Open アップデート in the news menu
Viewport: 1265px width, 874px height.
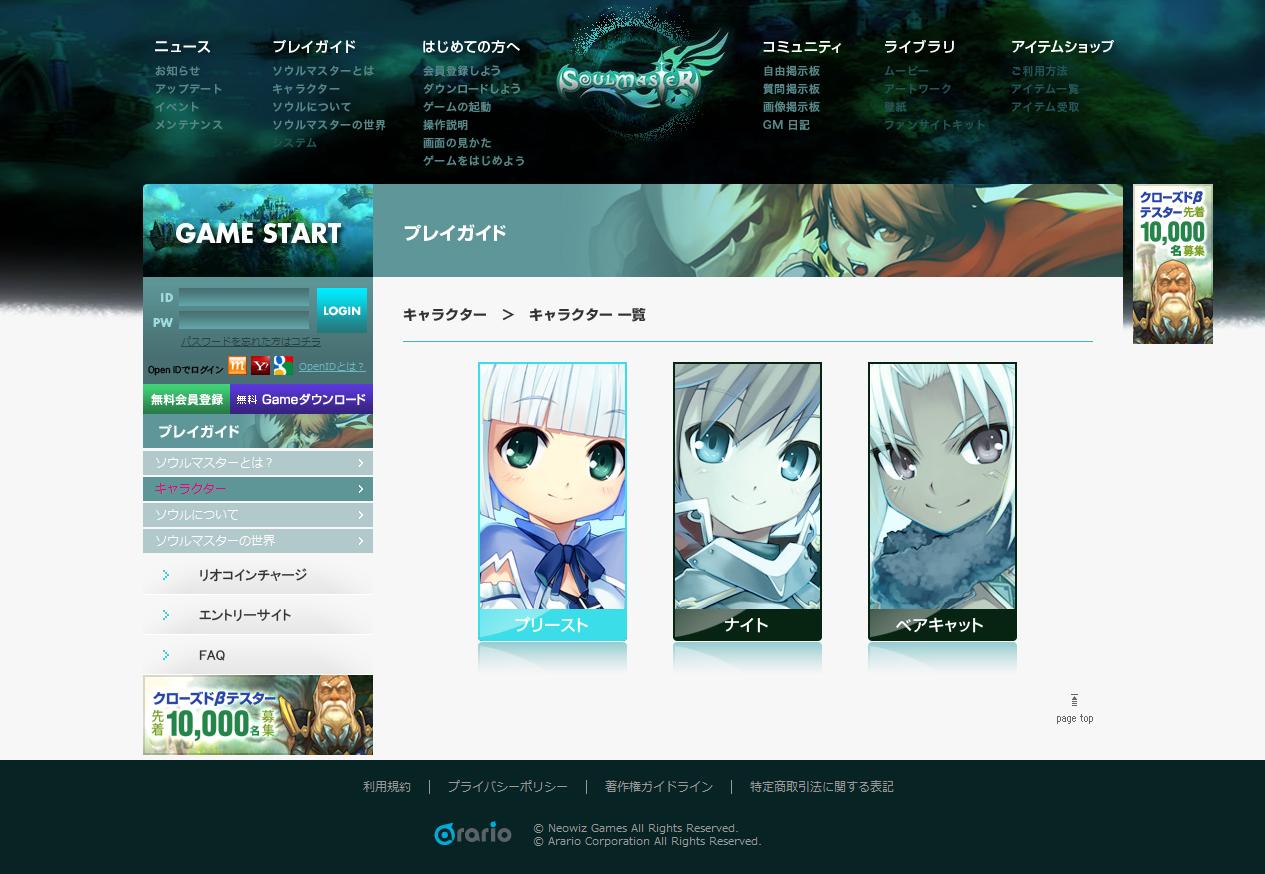(188, 89)
